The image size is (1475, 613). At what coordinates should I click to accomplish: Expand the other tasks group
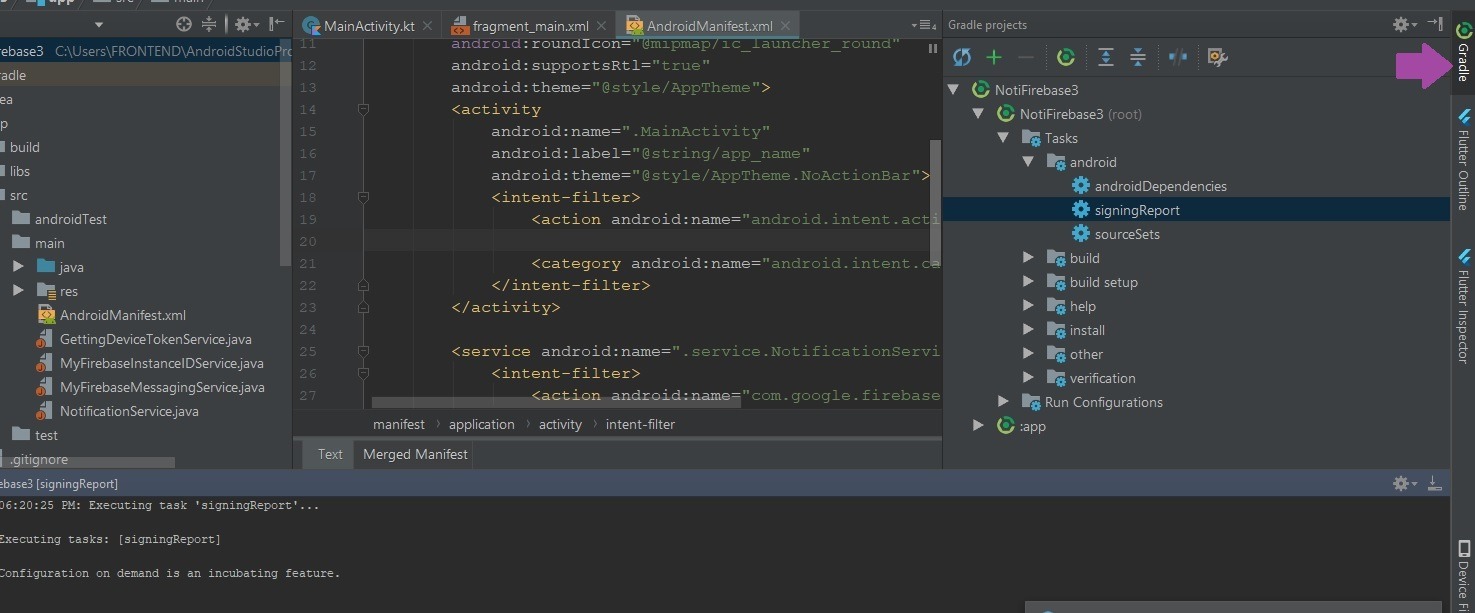click(x=1029, y=354)
